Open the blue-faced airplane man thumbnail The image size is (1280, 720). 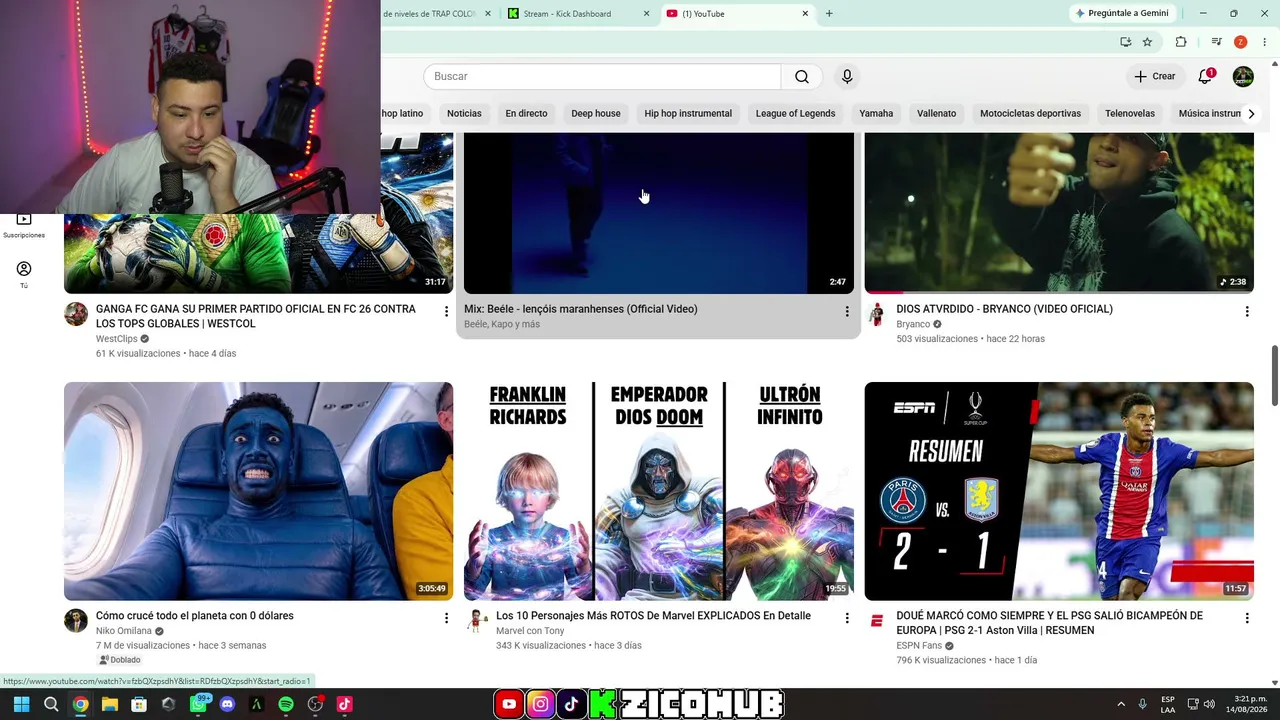tap(258, 491)
